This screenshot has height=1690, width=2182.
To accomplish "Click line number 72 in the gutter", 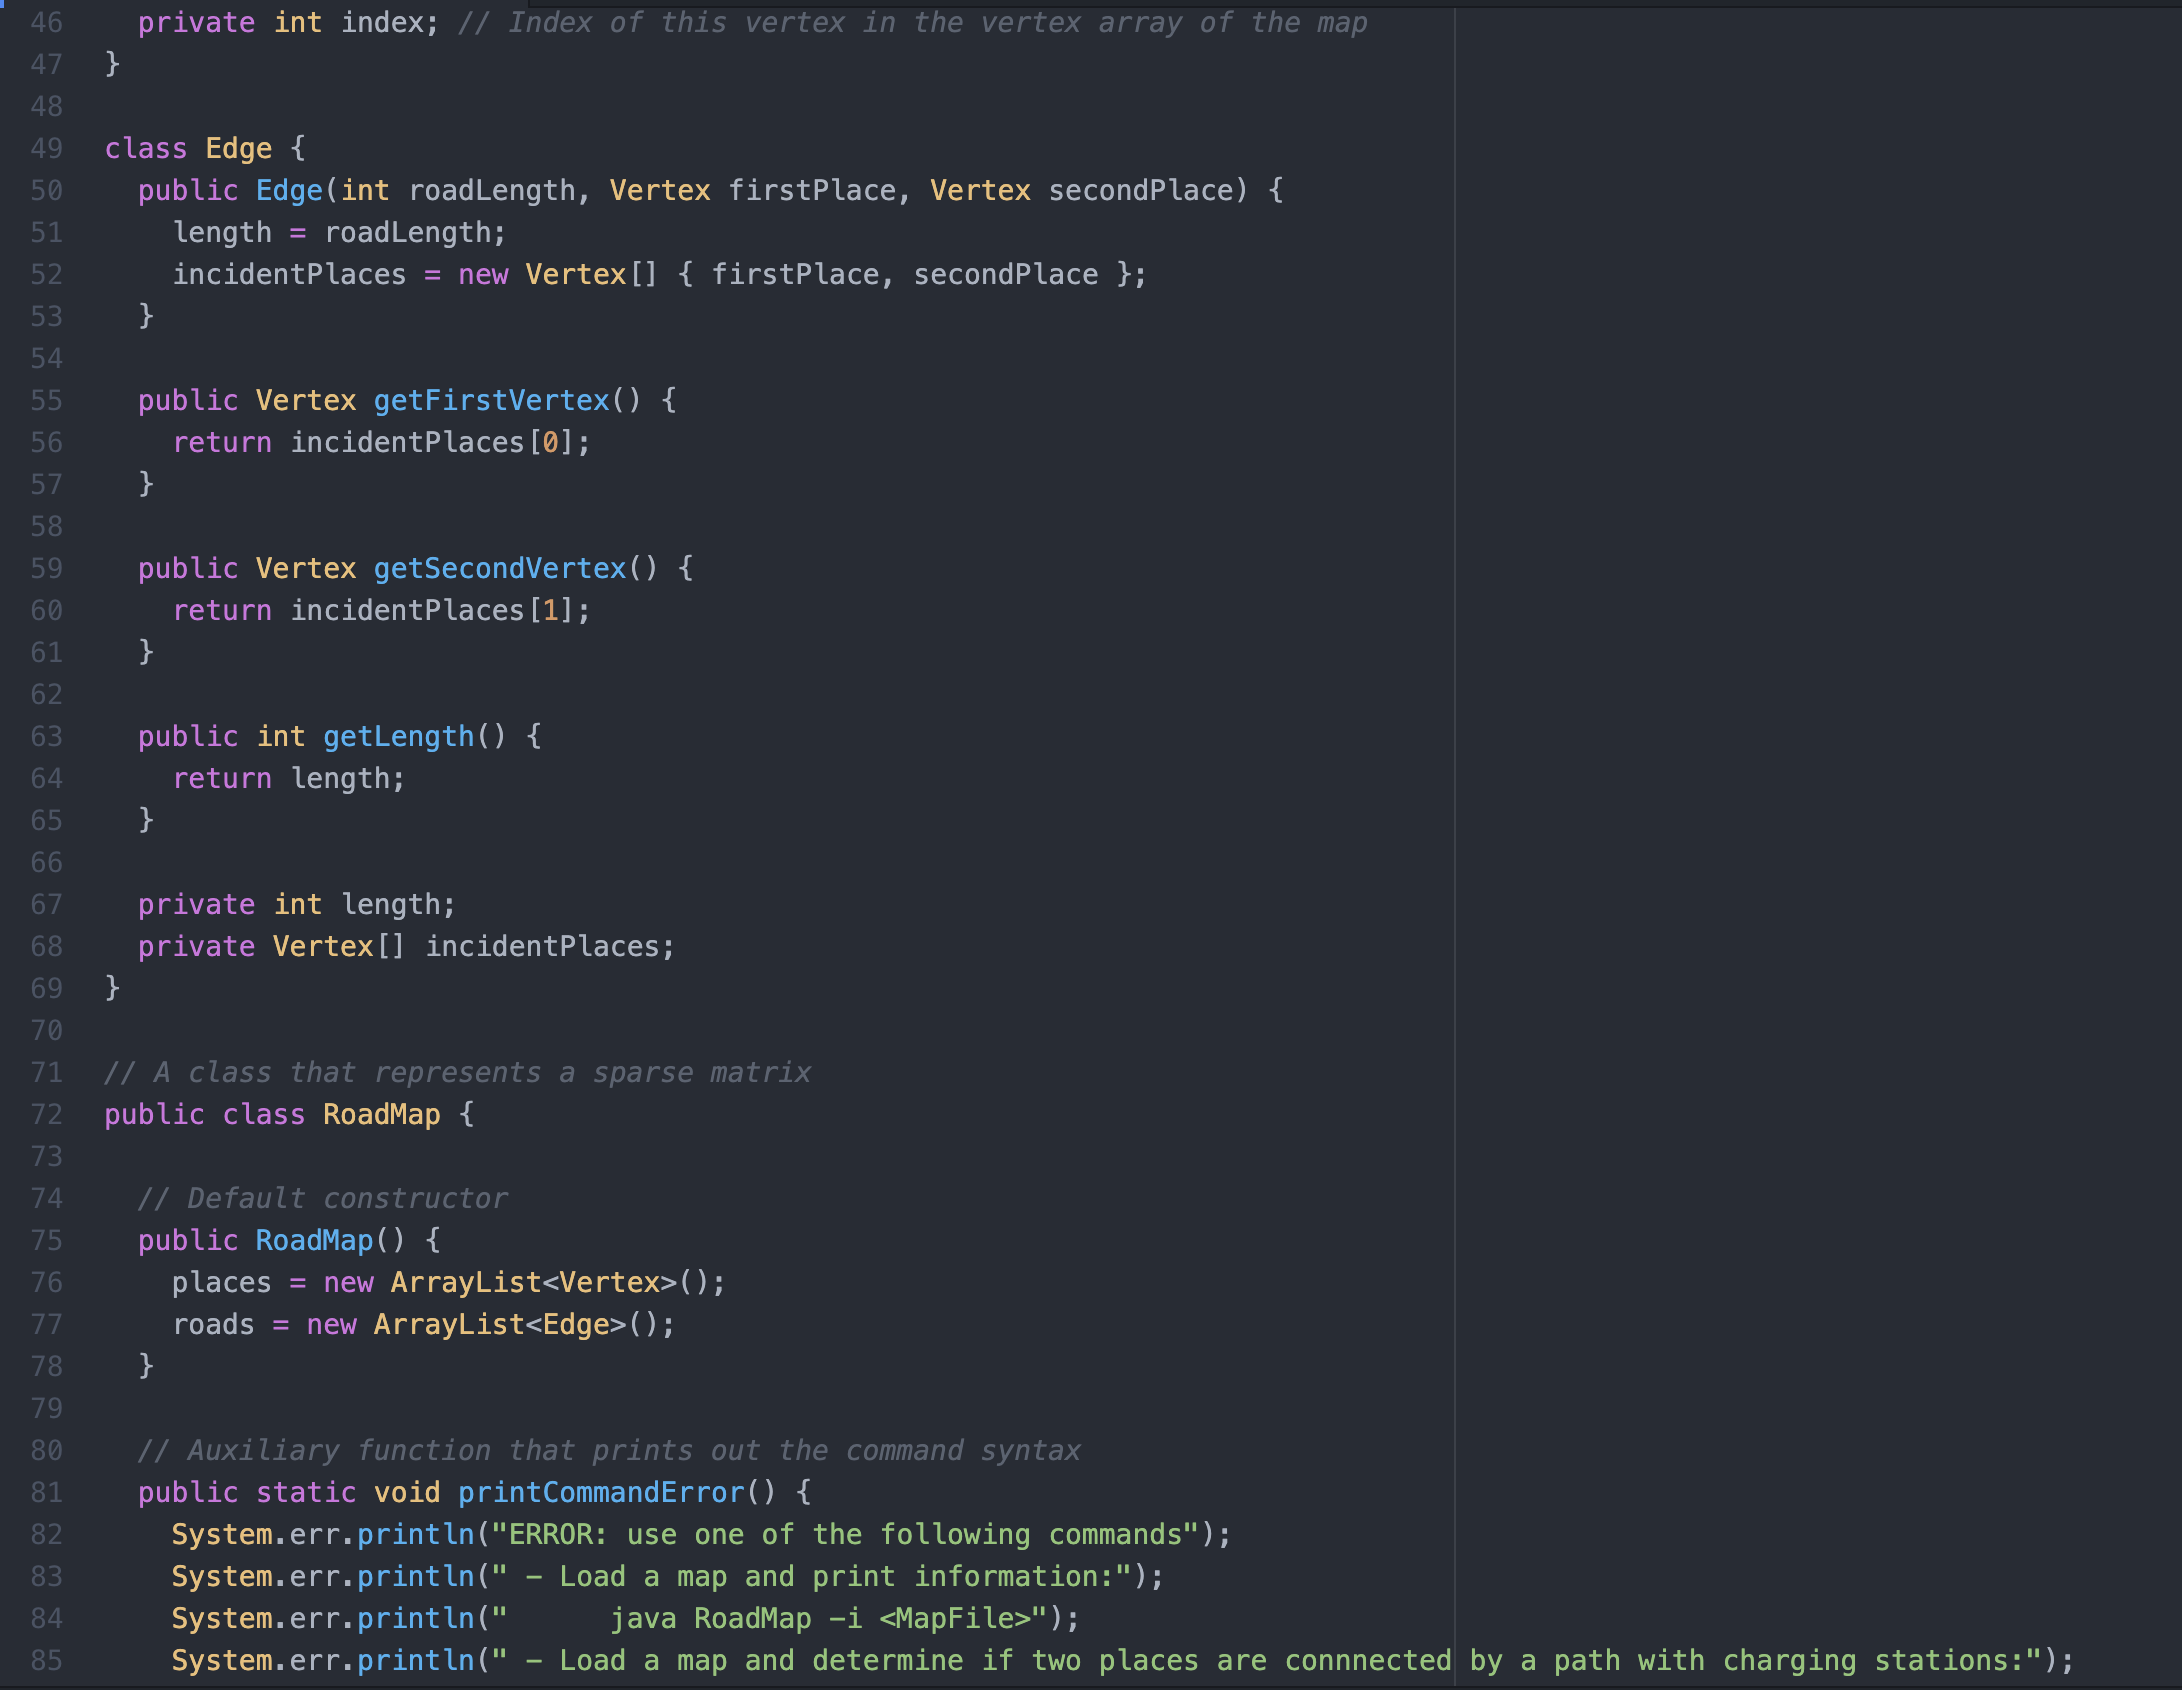I will pos(46,1115).
